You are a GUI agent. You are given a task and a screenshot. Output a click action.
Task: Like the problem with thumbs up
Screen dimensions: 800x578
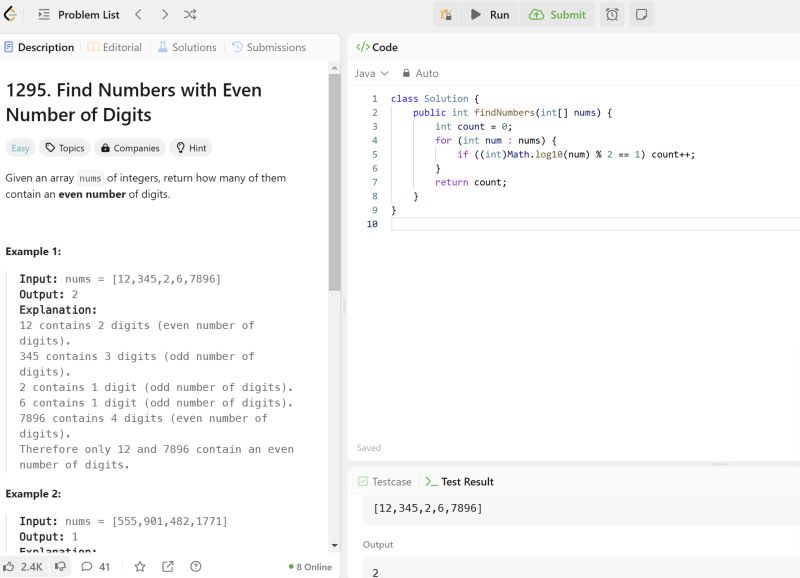pyautogui.click(x=23, y=567)
